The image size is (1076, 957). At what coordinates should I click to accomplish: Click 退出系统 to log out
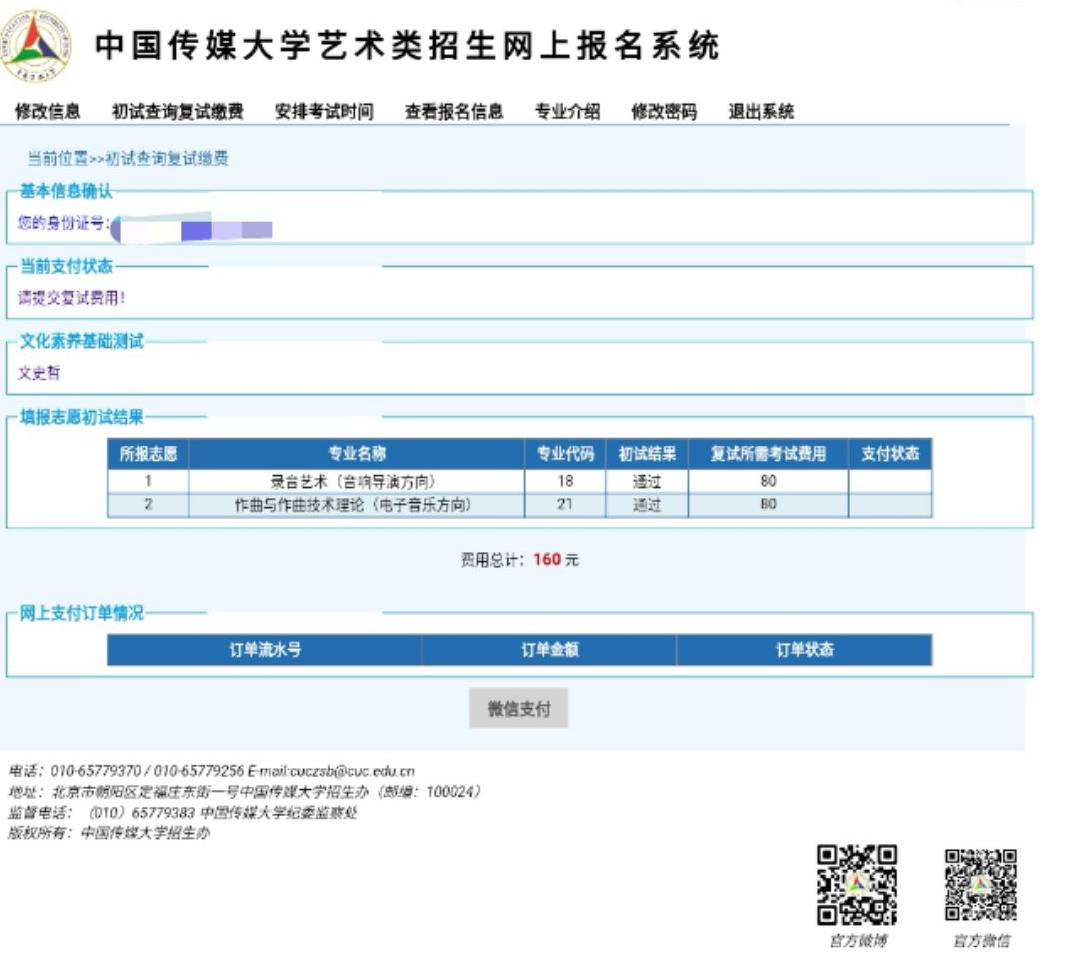click(x=761, y=111)
